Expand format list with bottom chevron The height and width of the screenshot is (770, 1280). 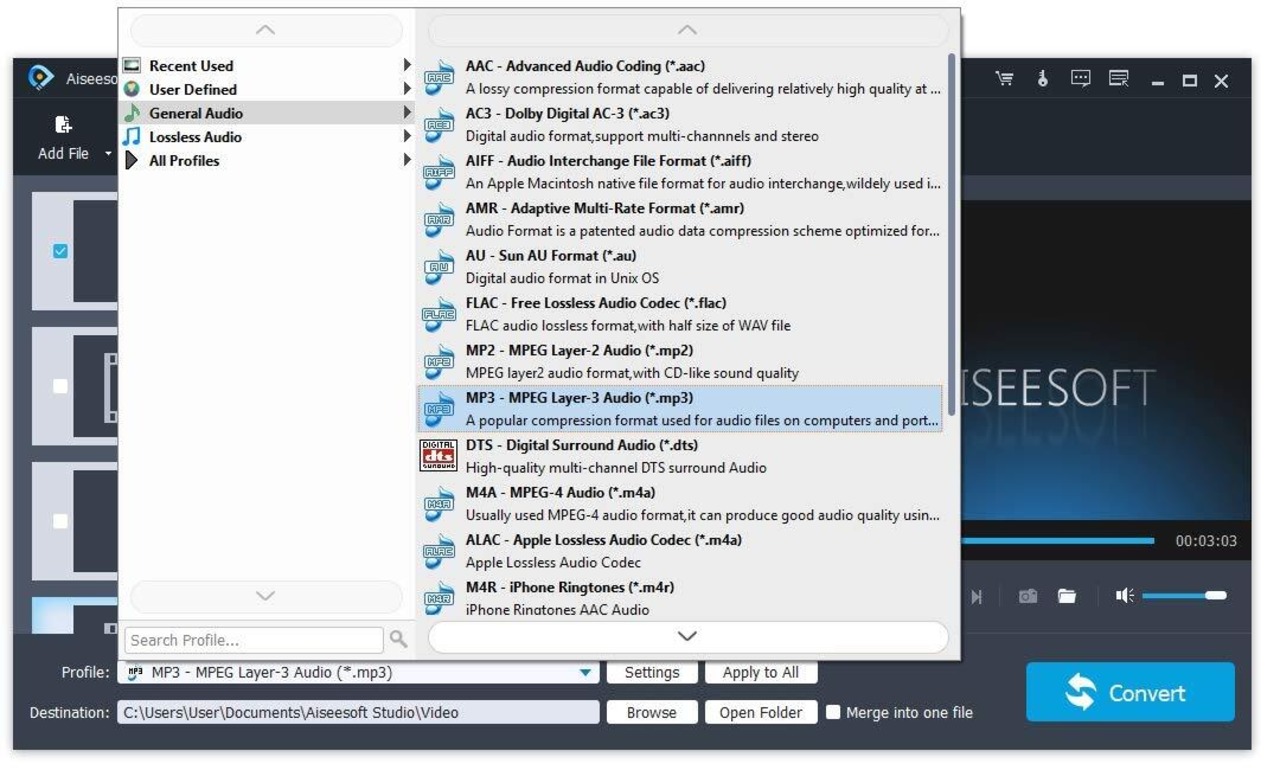point(687,636)
